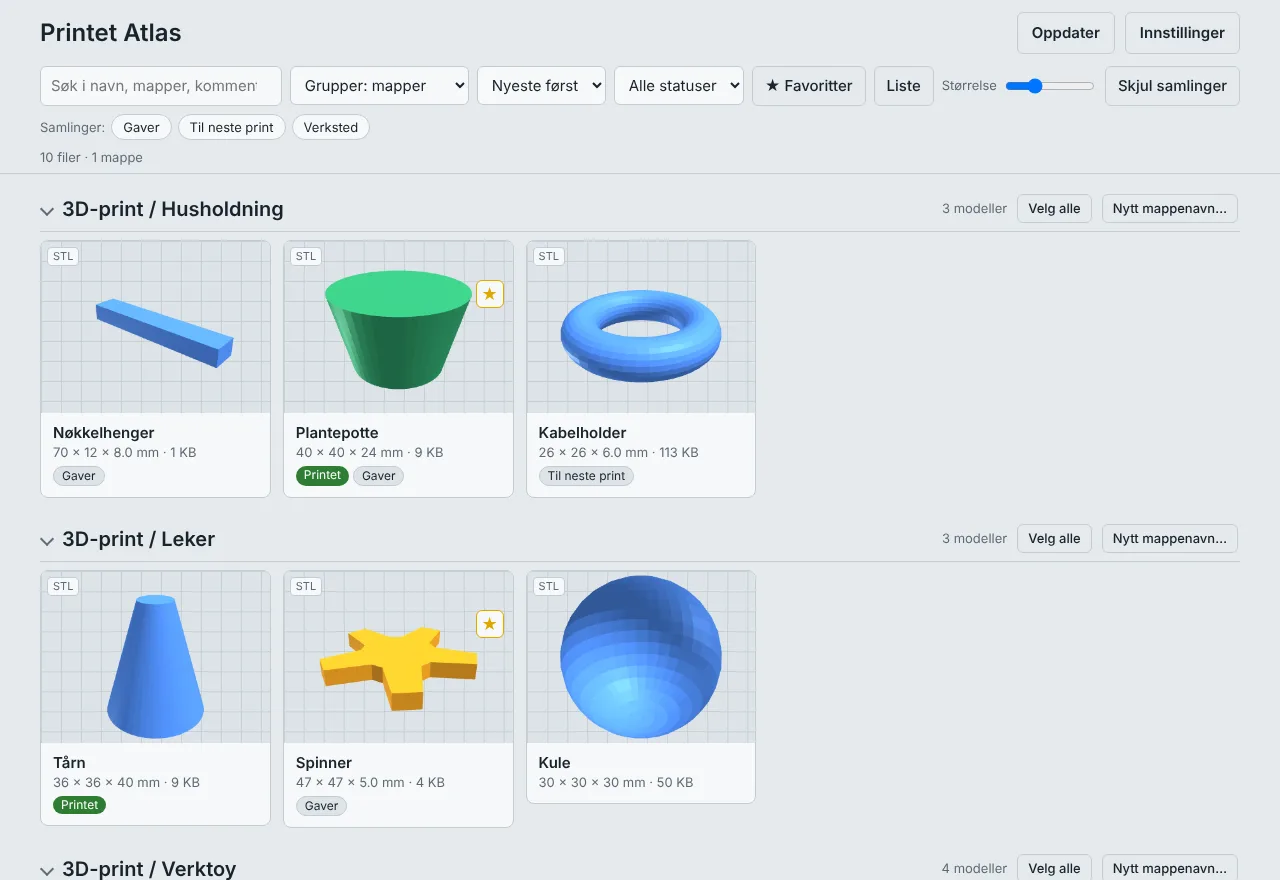Toggle favorite star on Spinner card
The height and width of the screenshot is (880, 1280).
click(x=490, y=624)
